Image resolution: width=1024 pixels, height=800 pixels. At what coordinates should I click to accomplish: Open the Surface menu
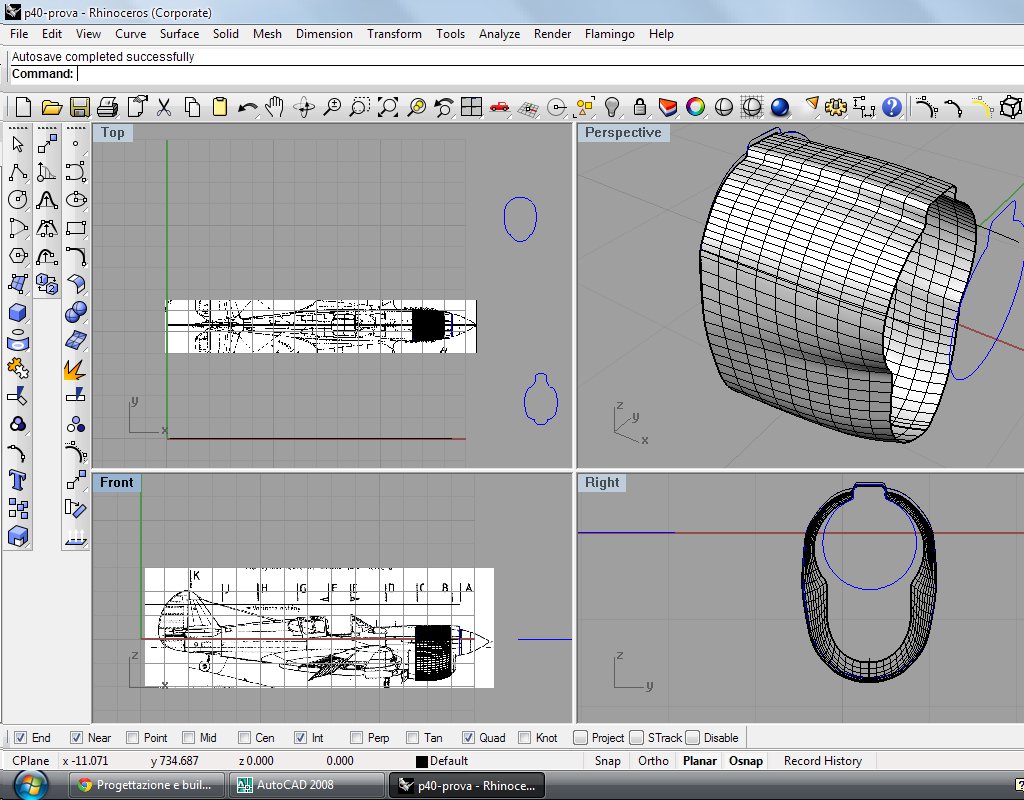[x=180, y=34]
